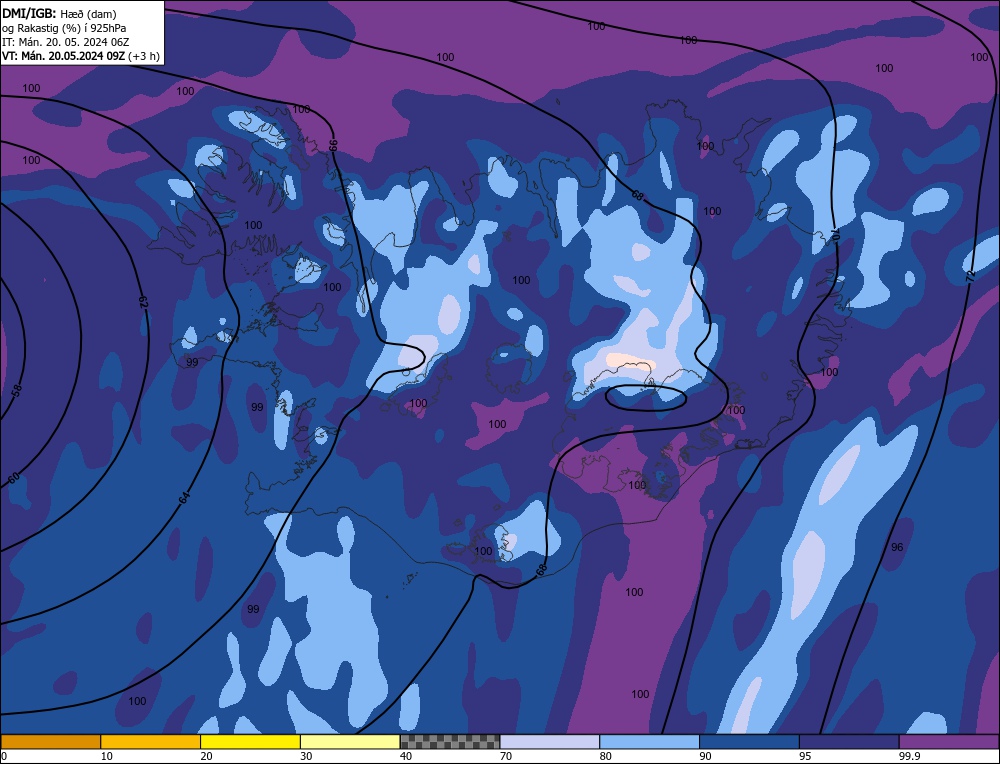This screenshot has width=1000, height=764.
Task: Click the dark navy 95–99.9 legend swatch
Action: click(849, 741)
